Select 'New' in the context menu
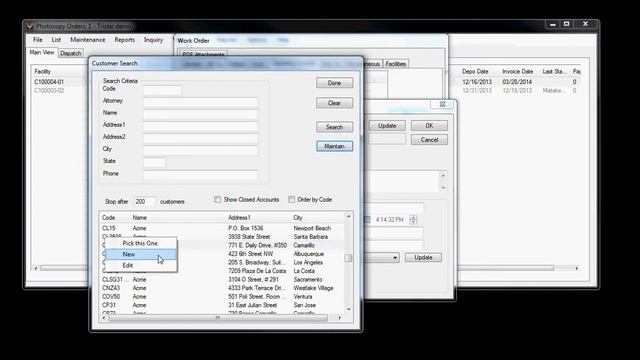The image size is (640, 360). [141, 254]
